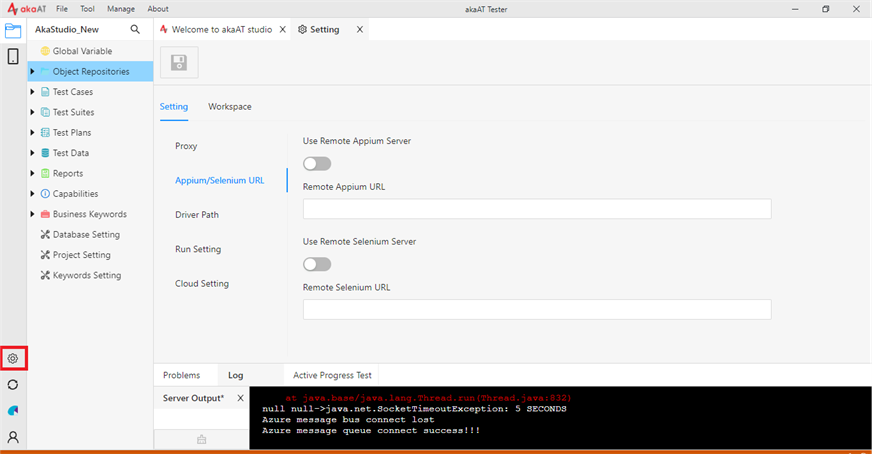
Task: Select the Server Output tab
Action: [193, 398]
